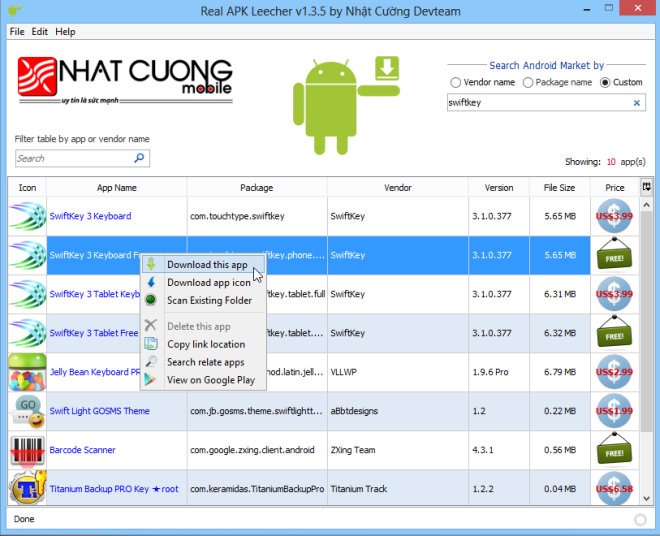Click the US$3.99 price badge for SwiftKey 3 Keyboard
Image resolution: width=660 pixels, height=536 pixels.
[614, 216]
